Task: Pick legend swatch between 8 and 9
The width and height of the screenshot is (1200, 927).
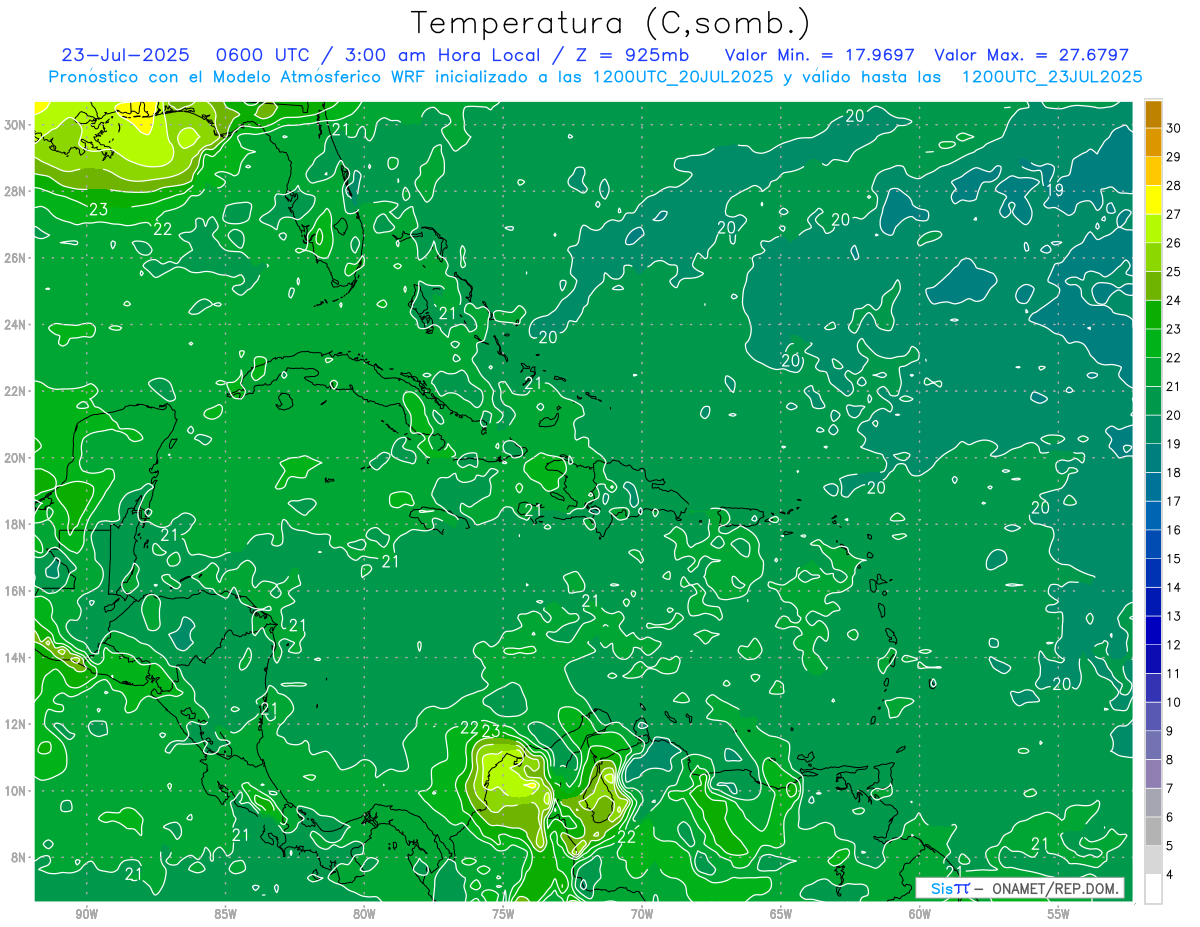Action: click(x=1153, y=746)
